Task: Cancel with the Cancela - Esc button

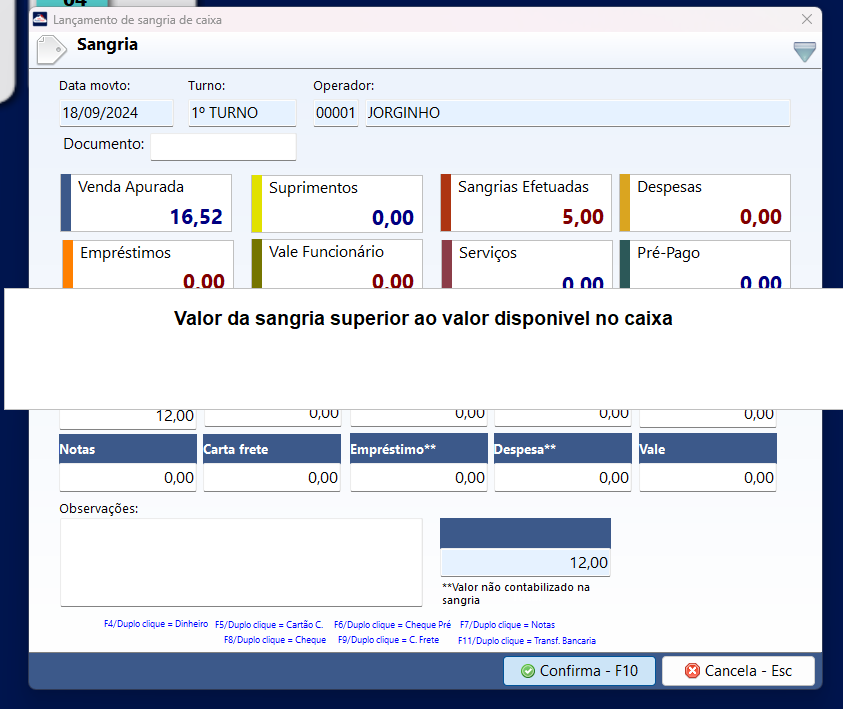Action: tap(738, 671)
